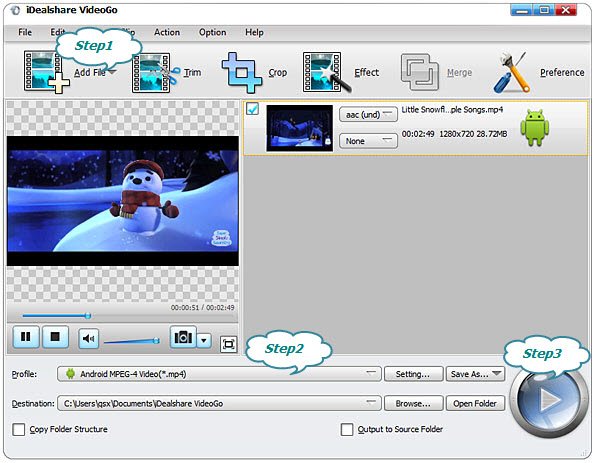
Task: Mute the preview audio speaker icon
Action: point(89,339)
